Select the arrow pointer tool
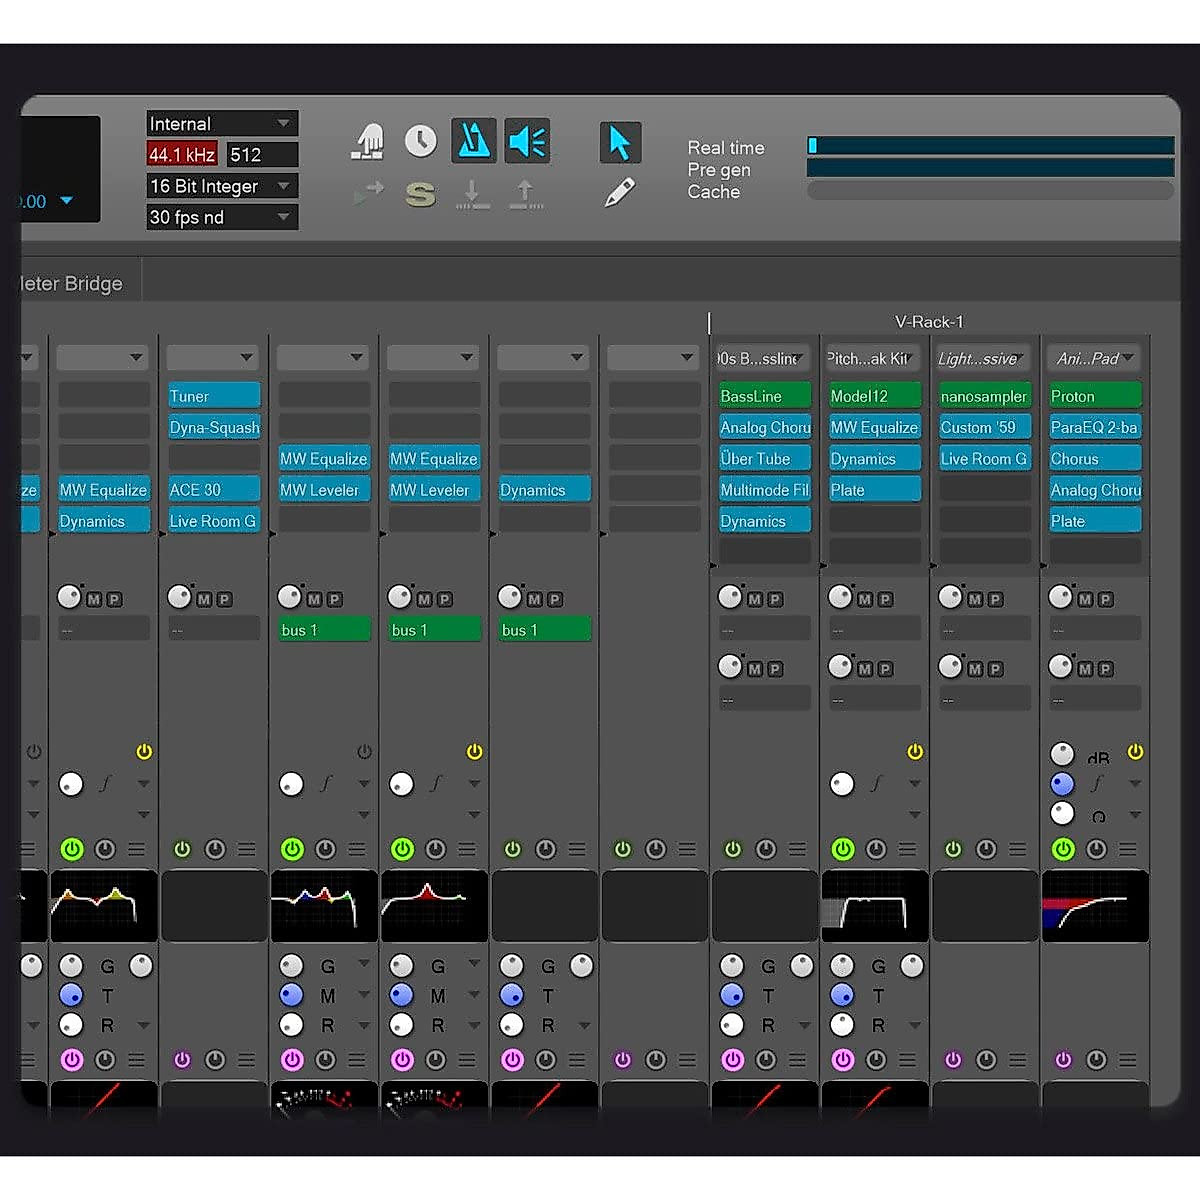 pyautogui.click(x=620, y=142)
